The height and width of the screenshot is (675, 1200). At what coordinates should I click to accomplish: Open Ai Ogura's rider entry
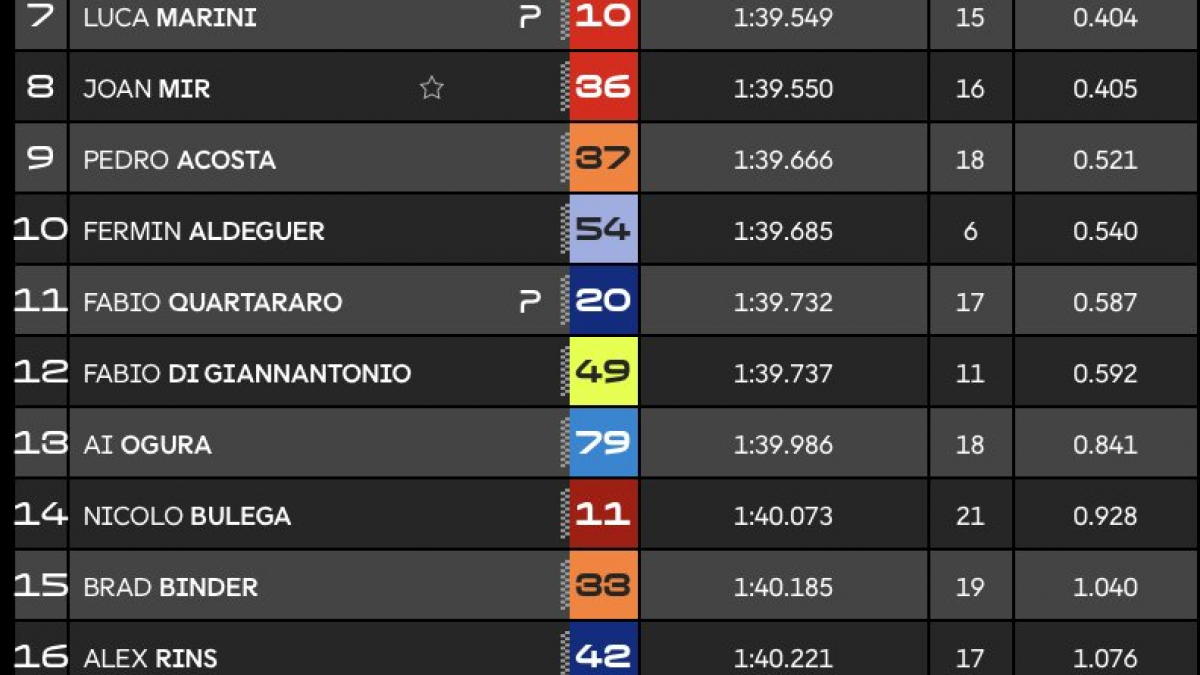coord(147,445)
